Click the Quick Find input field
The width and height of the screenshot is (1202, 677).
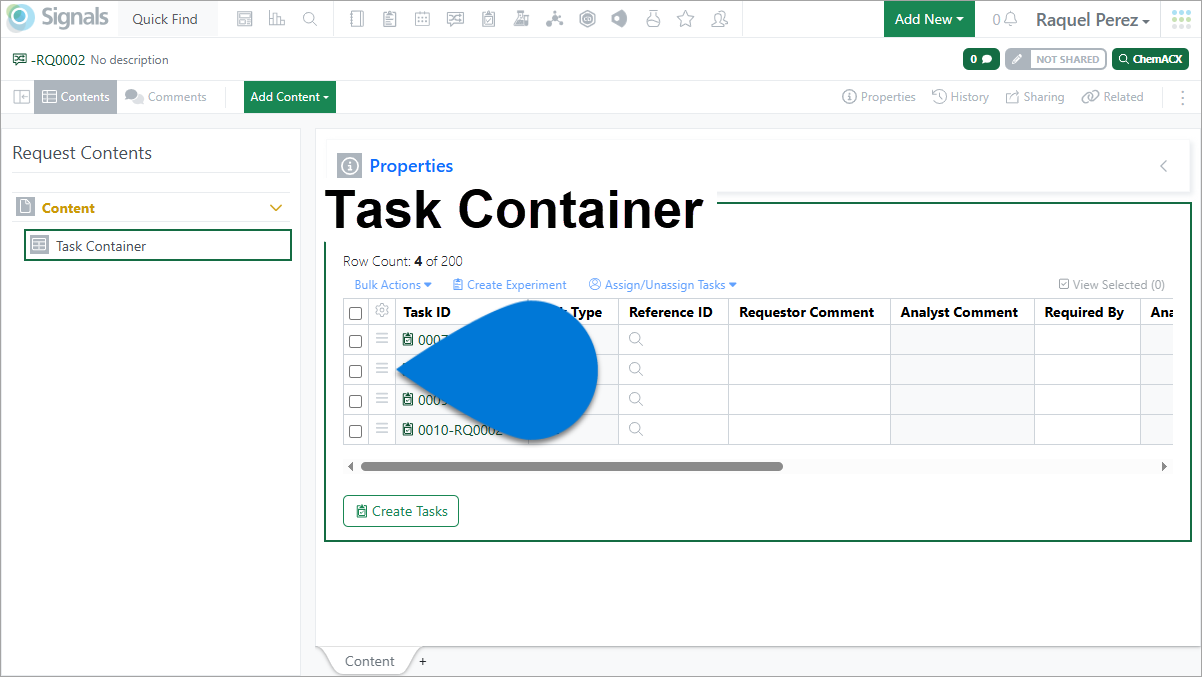pos(167,19)
